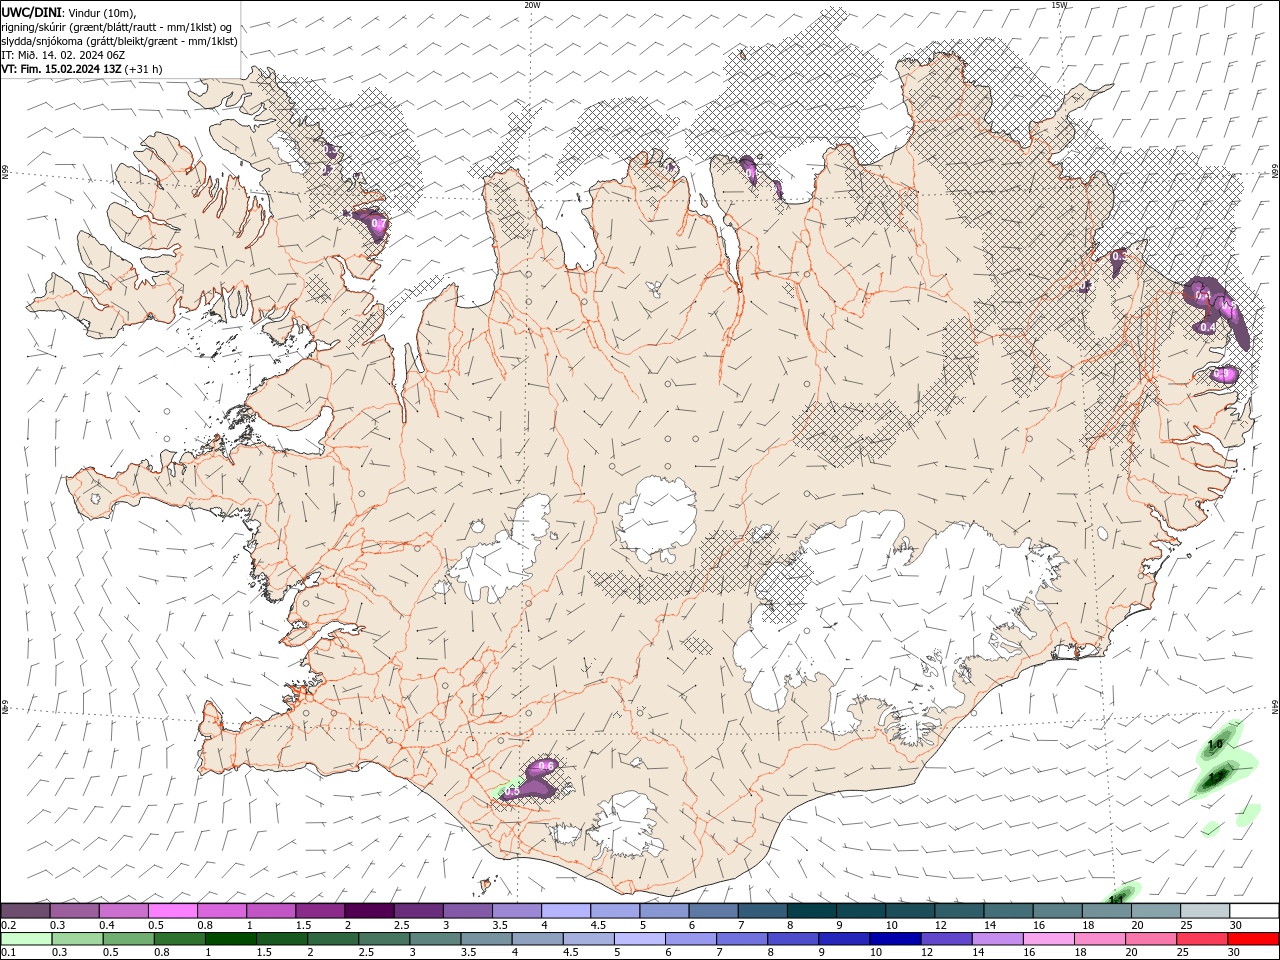This screenshot has height=960, width=1280.
Task: Click the pale green 0.1 rain legend swatch
Action: [27, 939]
